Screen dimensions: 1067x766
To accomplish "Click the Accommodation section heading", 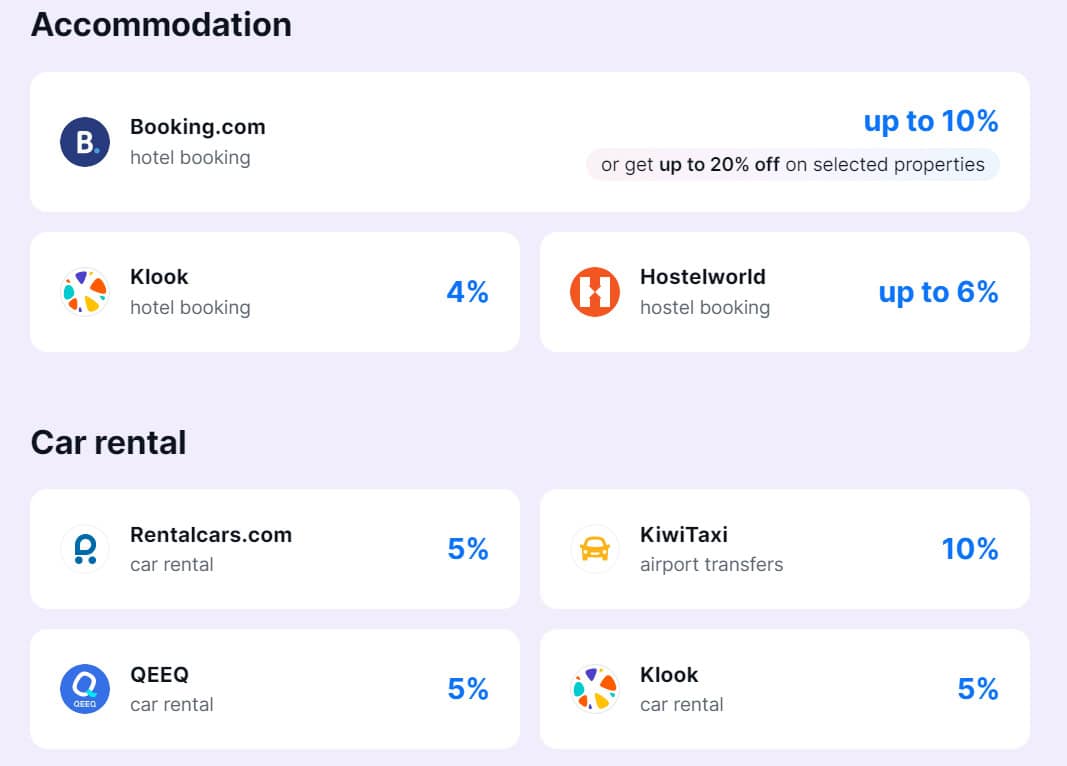I will [x=161, y=24].
